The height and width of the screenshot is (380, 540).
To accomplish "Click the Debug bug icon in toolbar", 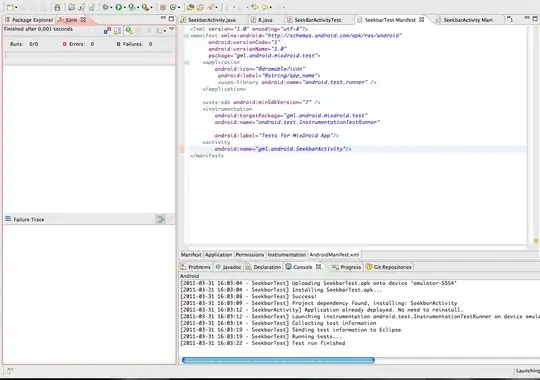I will [x=105, y=7].
